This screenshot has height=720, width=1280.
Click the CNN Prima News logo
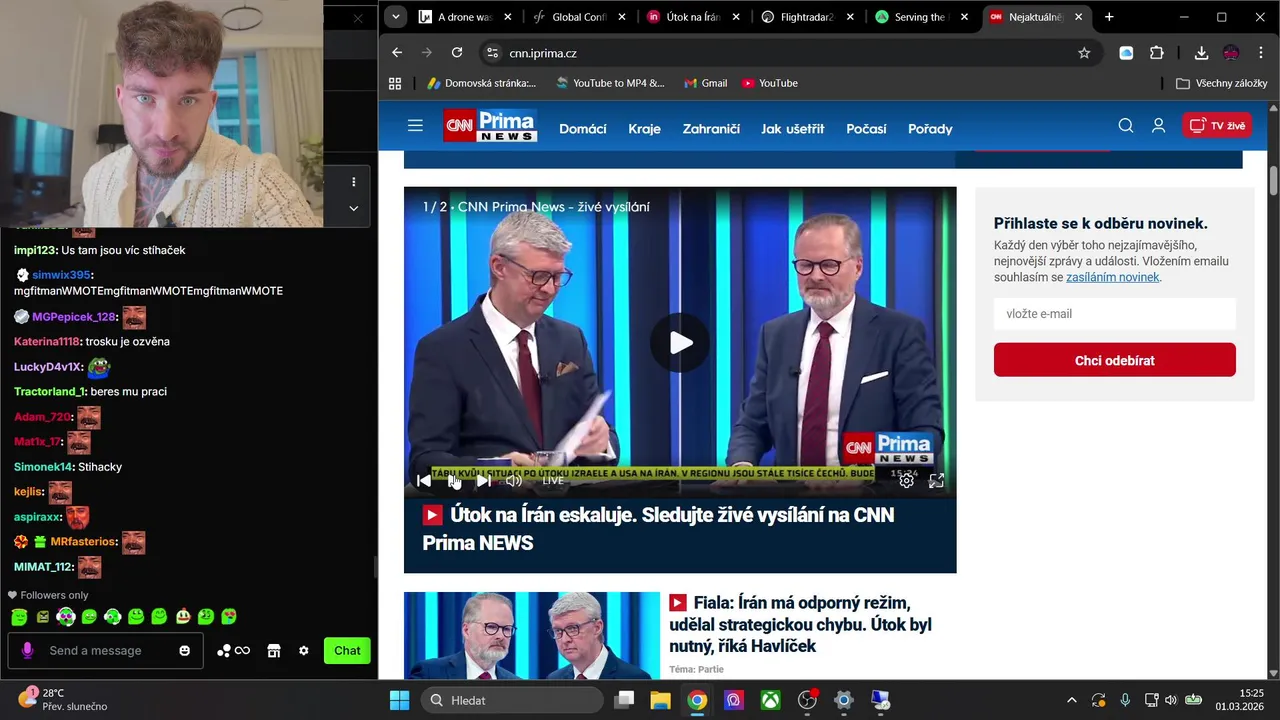point(490,126)
